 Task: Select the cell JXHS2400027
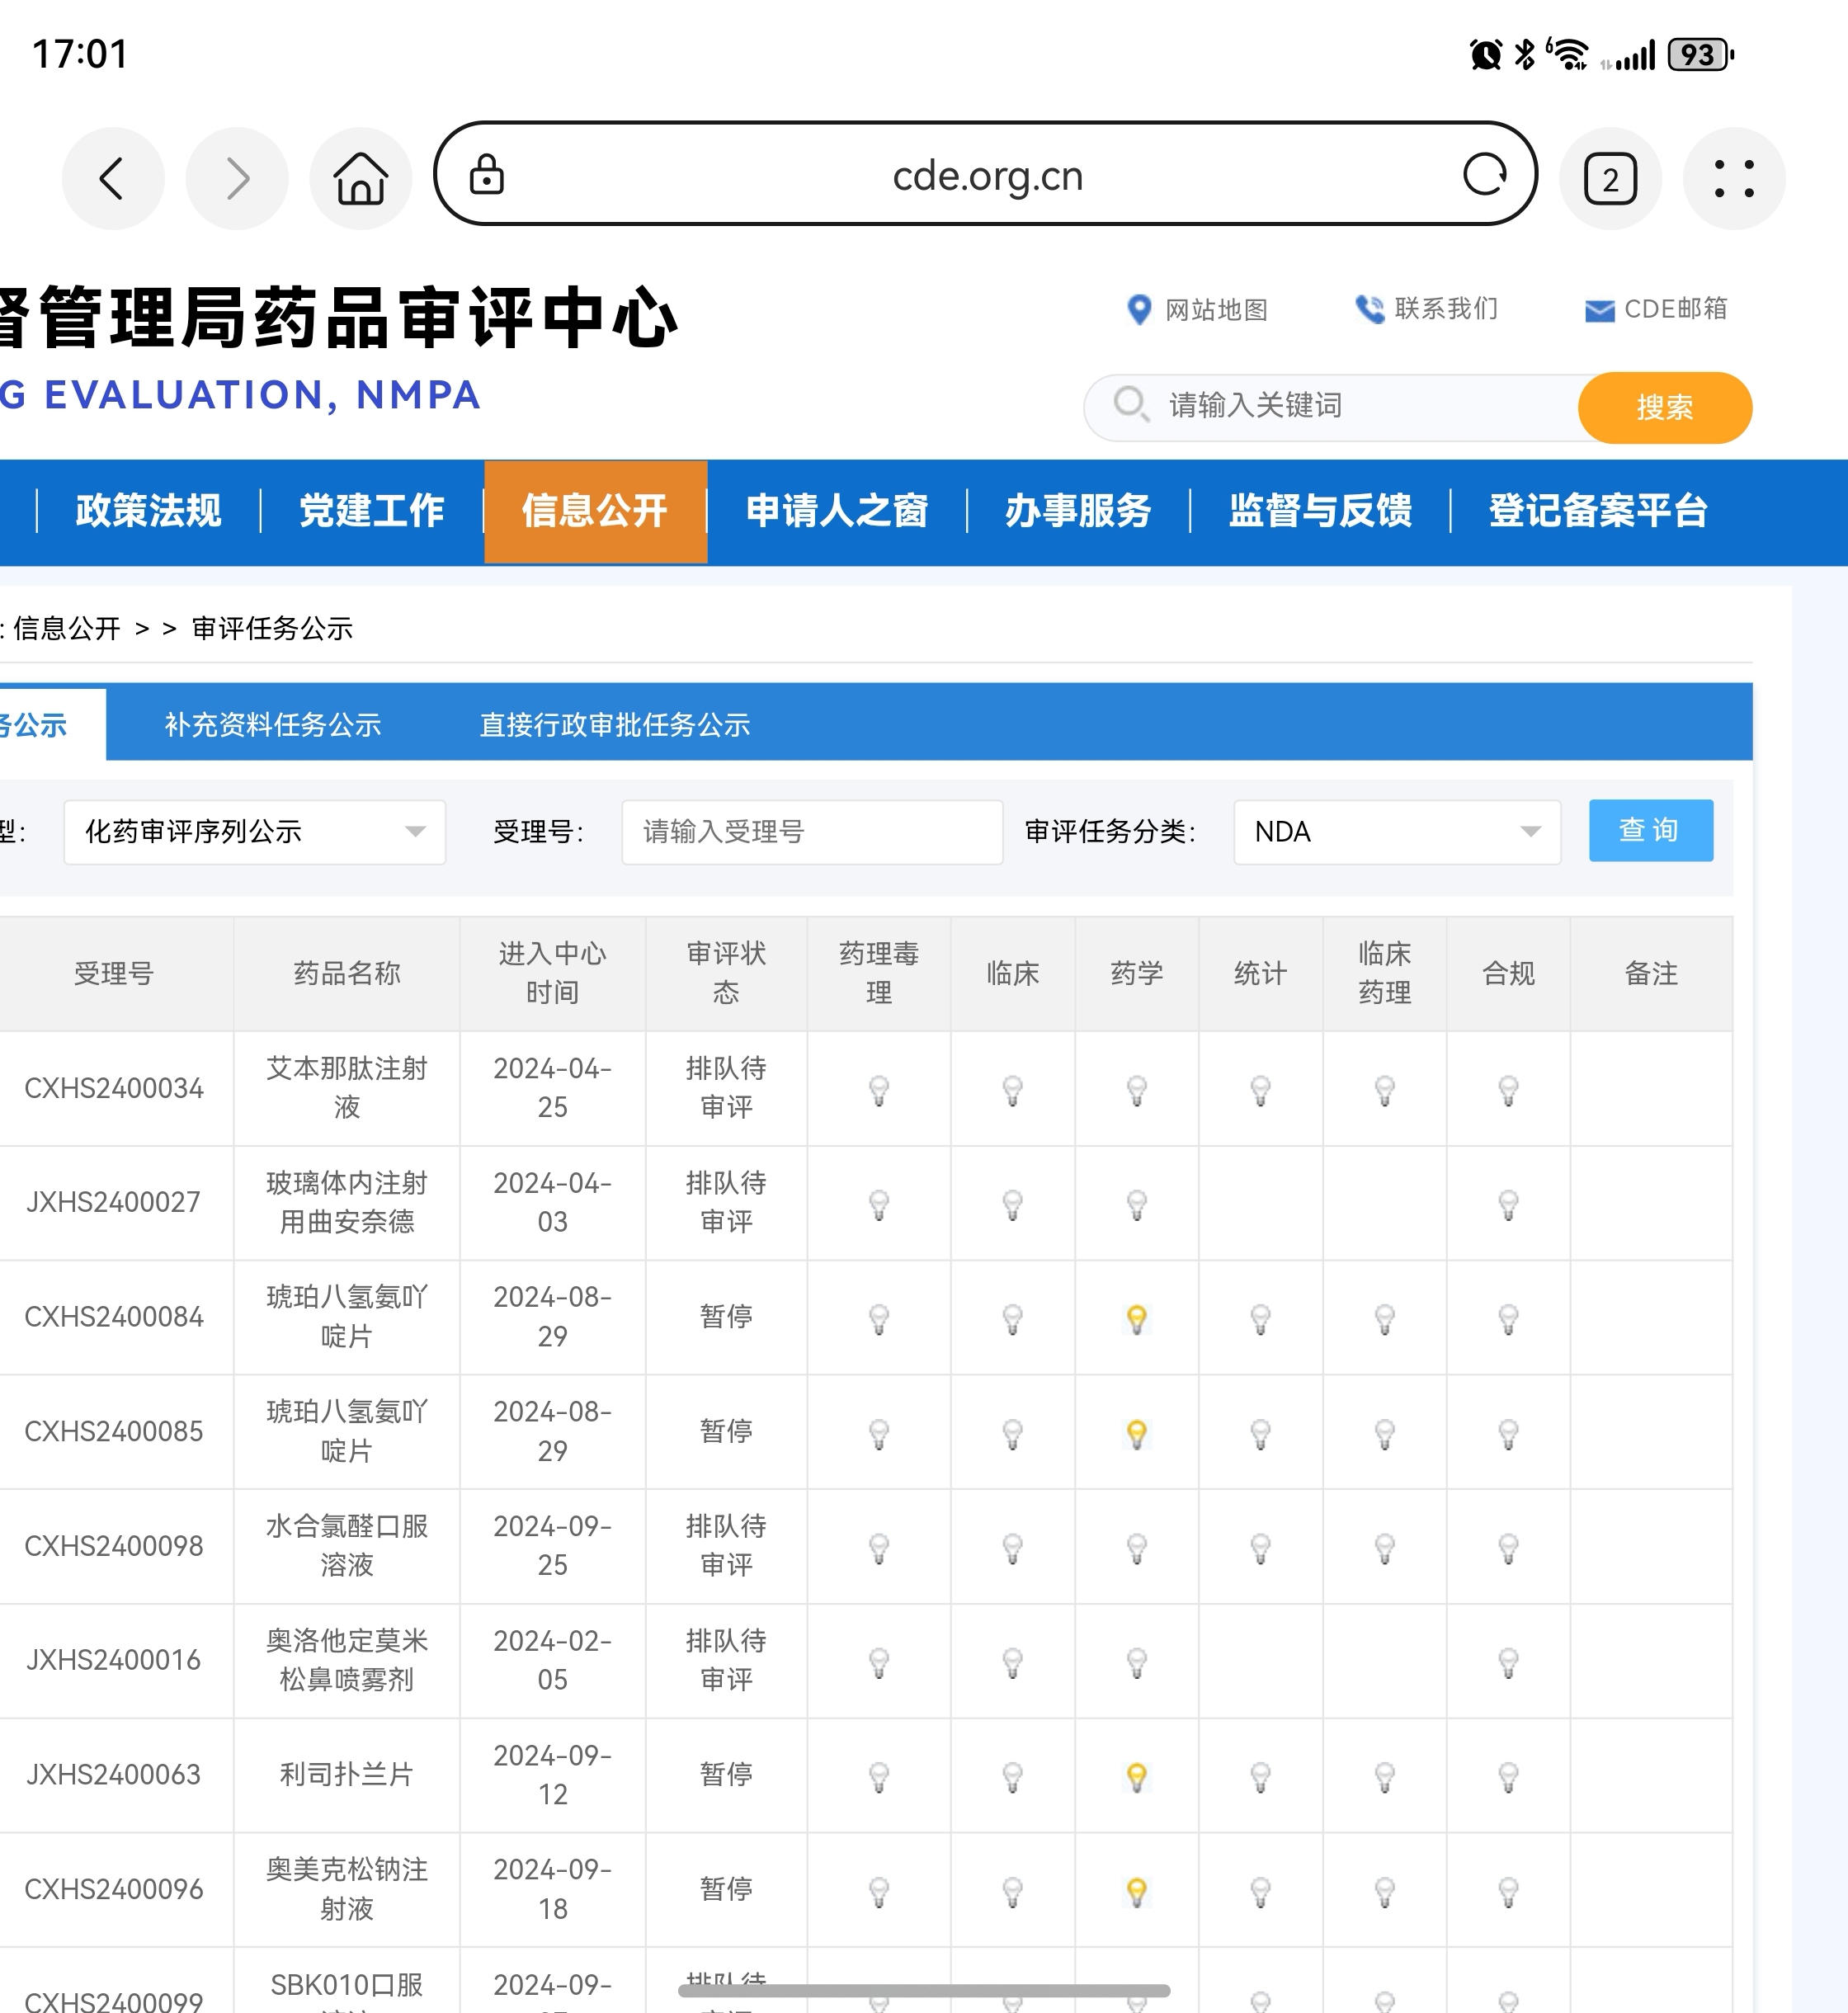click(114, 1202)
